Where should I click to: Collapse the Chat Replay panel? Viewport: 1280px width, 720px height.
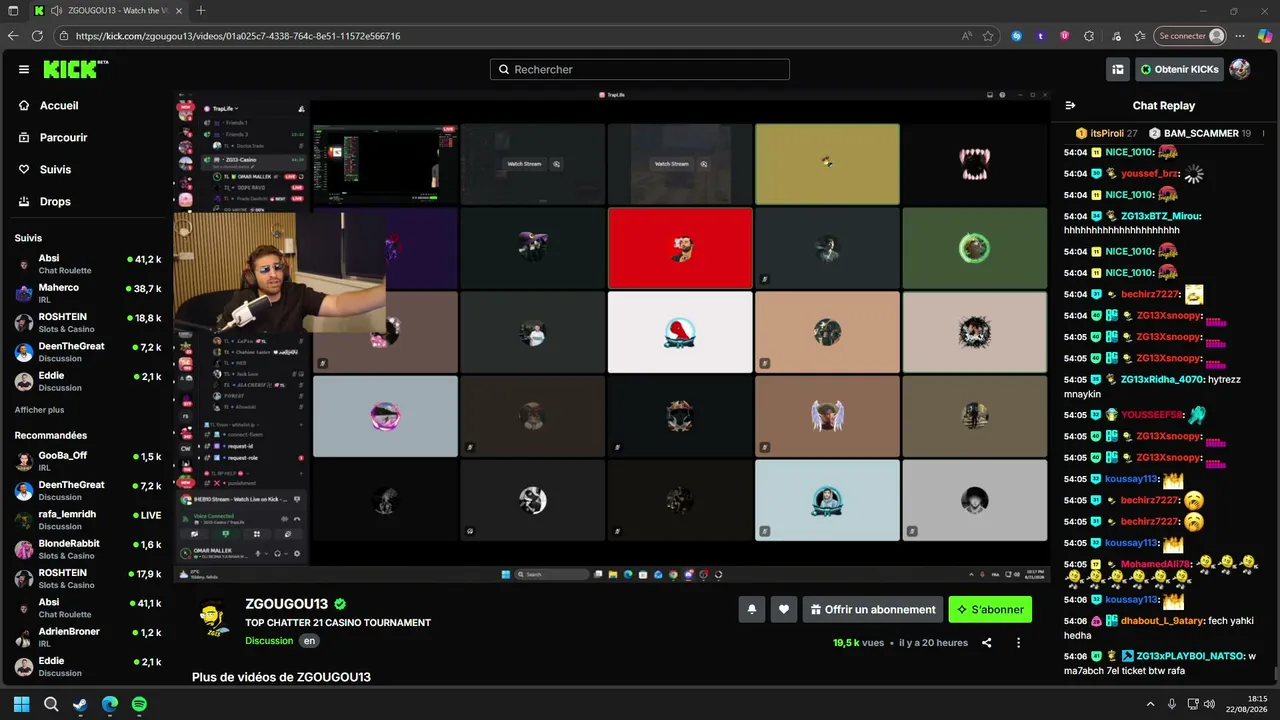click(1070, 105)
